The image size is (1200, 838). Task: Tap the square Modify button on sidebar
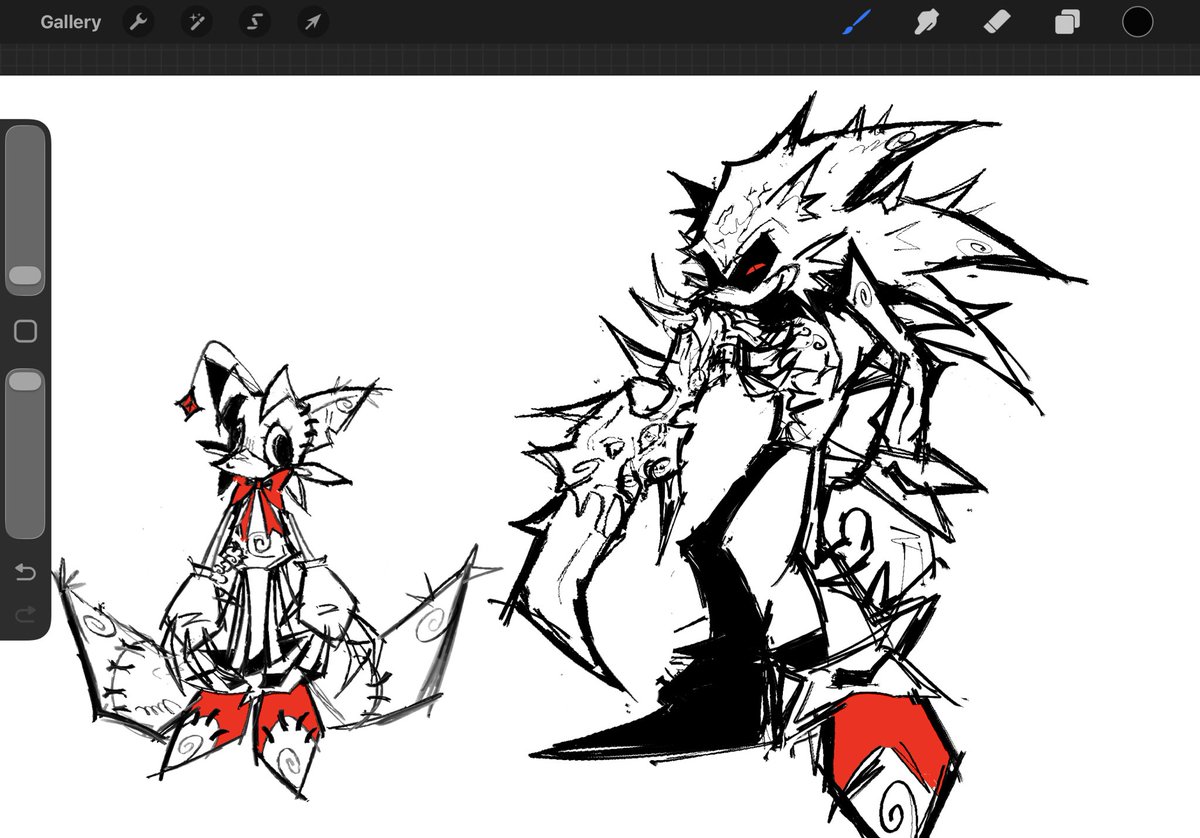coord(25,331)
